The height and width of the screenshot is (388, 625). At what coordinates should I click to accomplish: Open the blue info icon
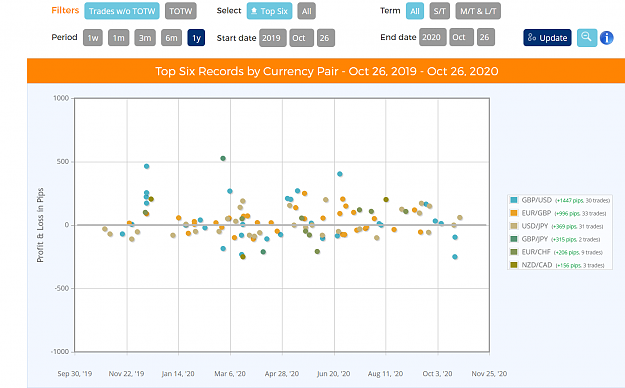(607, 38)
